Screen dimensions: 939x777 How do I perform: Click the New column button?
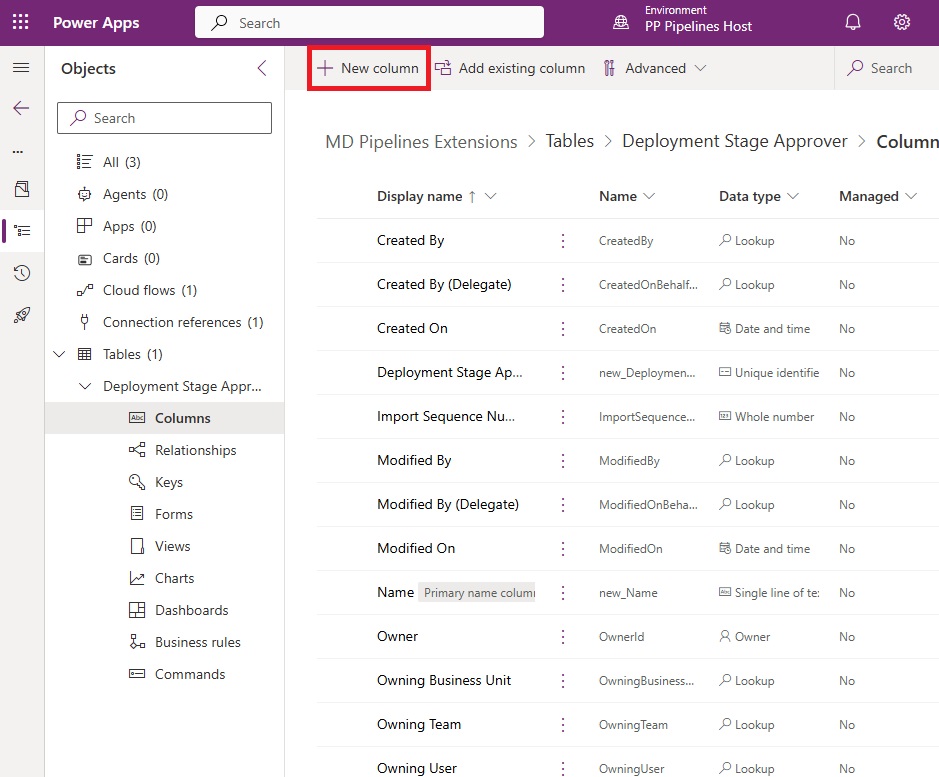[368, 68]
